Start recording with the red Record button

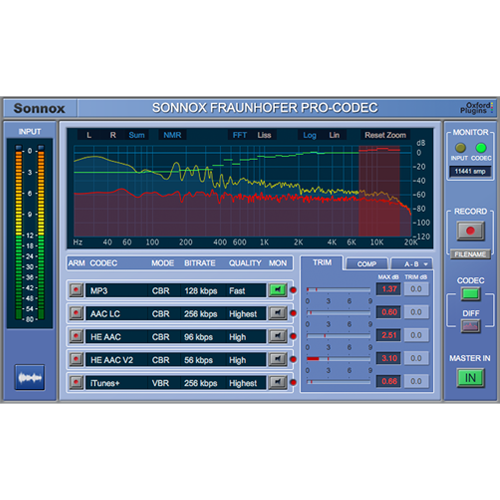[x=470, y=231]
